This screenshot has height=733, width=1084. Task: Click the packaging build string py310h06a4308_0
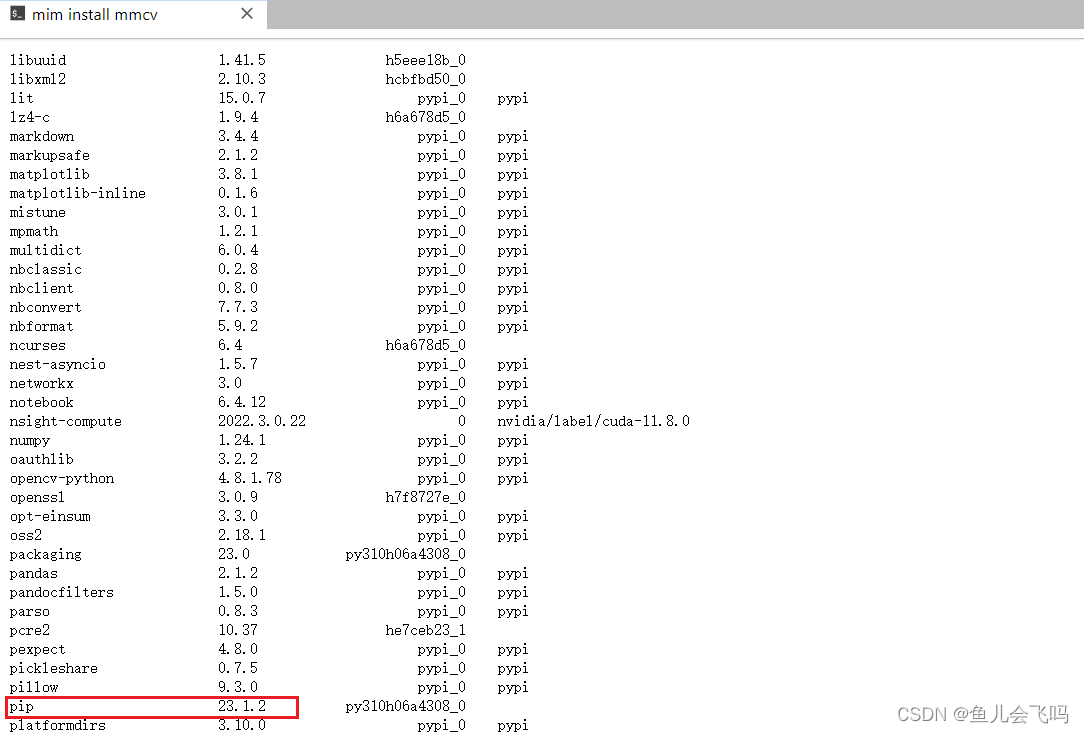(405, 554)
